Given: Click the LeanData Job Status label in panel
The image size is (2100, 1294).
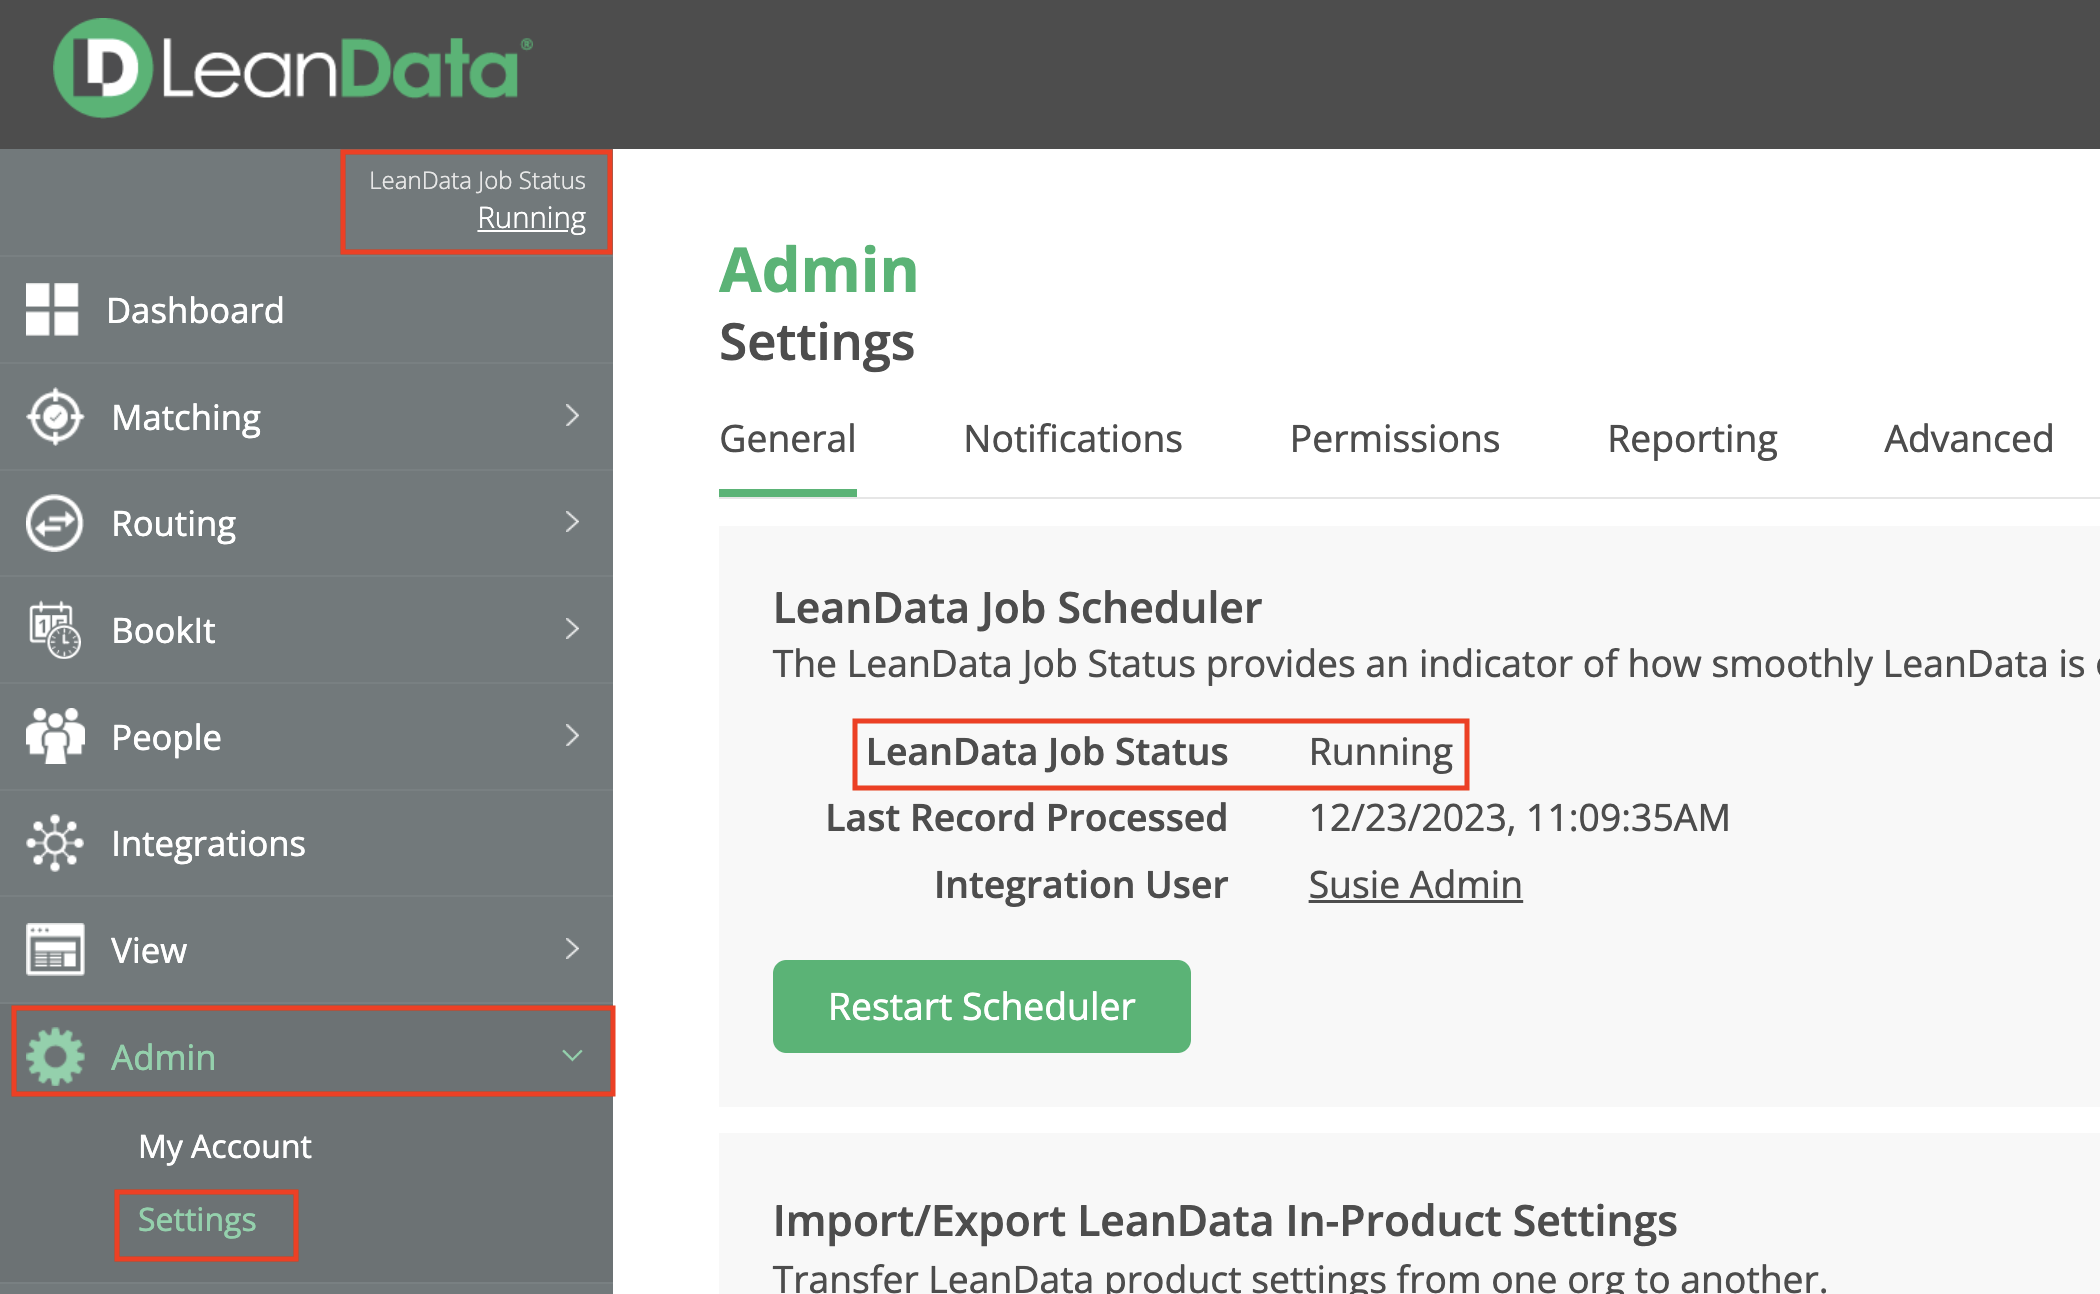Looking at the screenshot, I should coord(1047,752).
